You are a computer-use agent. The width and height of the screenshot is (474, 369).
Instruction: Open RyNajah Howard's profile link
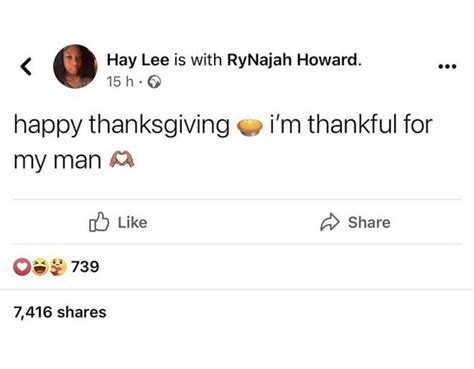pyautogui.click(x=294, y=60)
